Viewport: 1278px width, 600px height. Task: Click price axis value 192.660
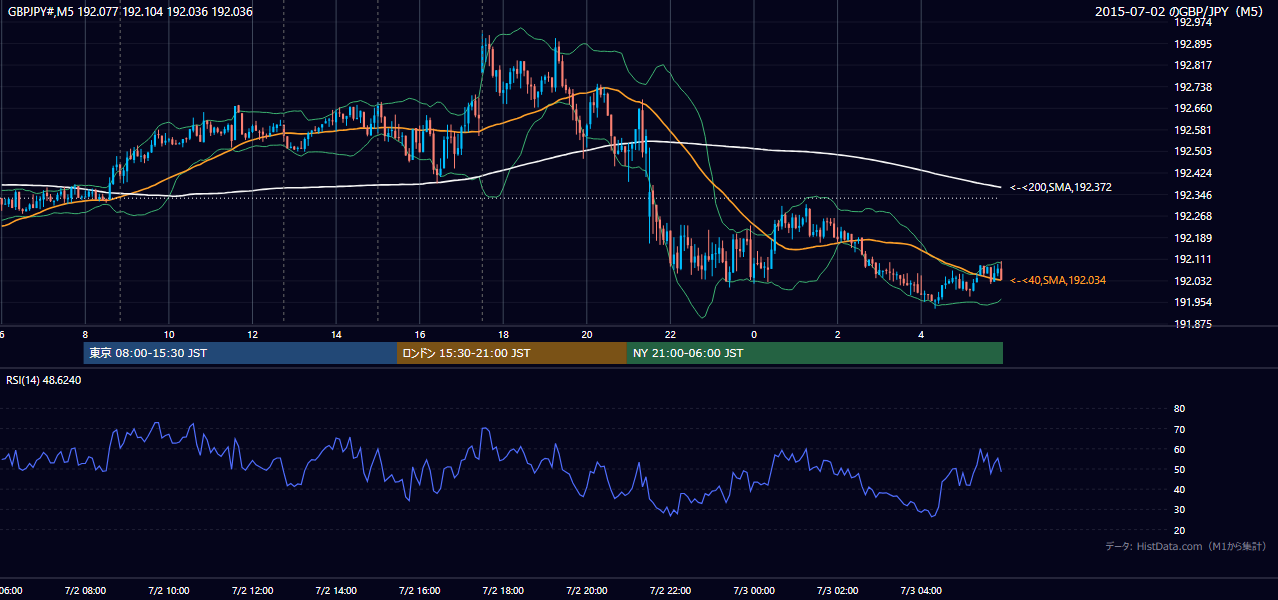[x=1193, y=108]
